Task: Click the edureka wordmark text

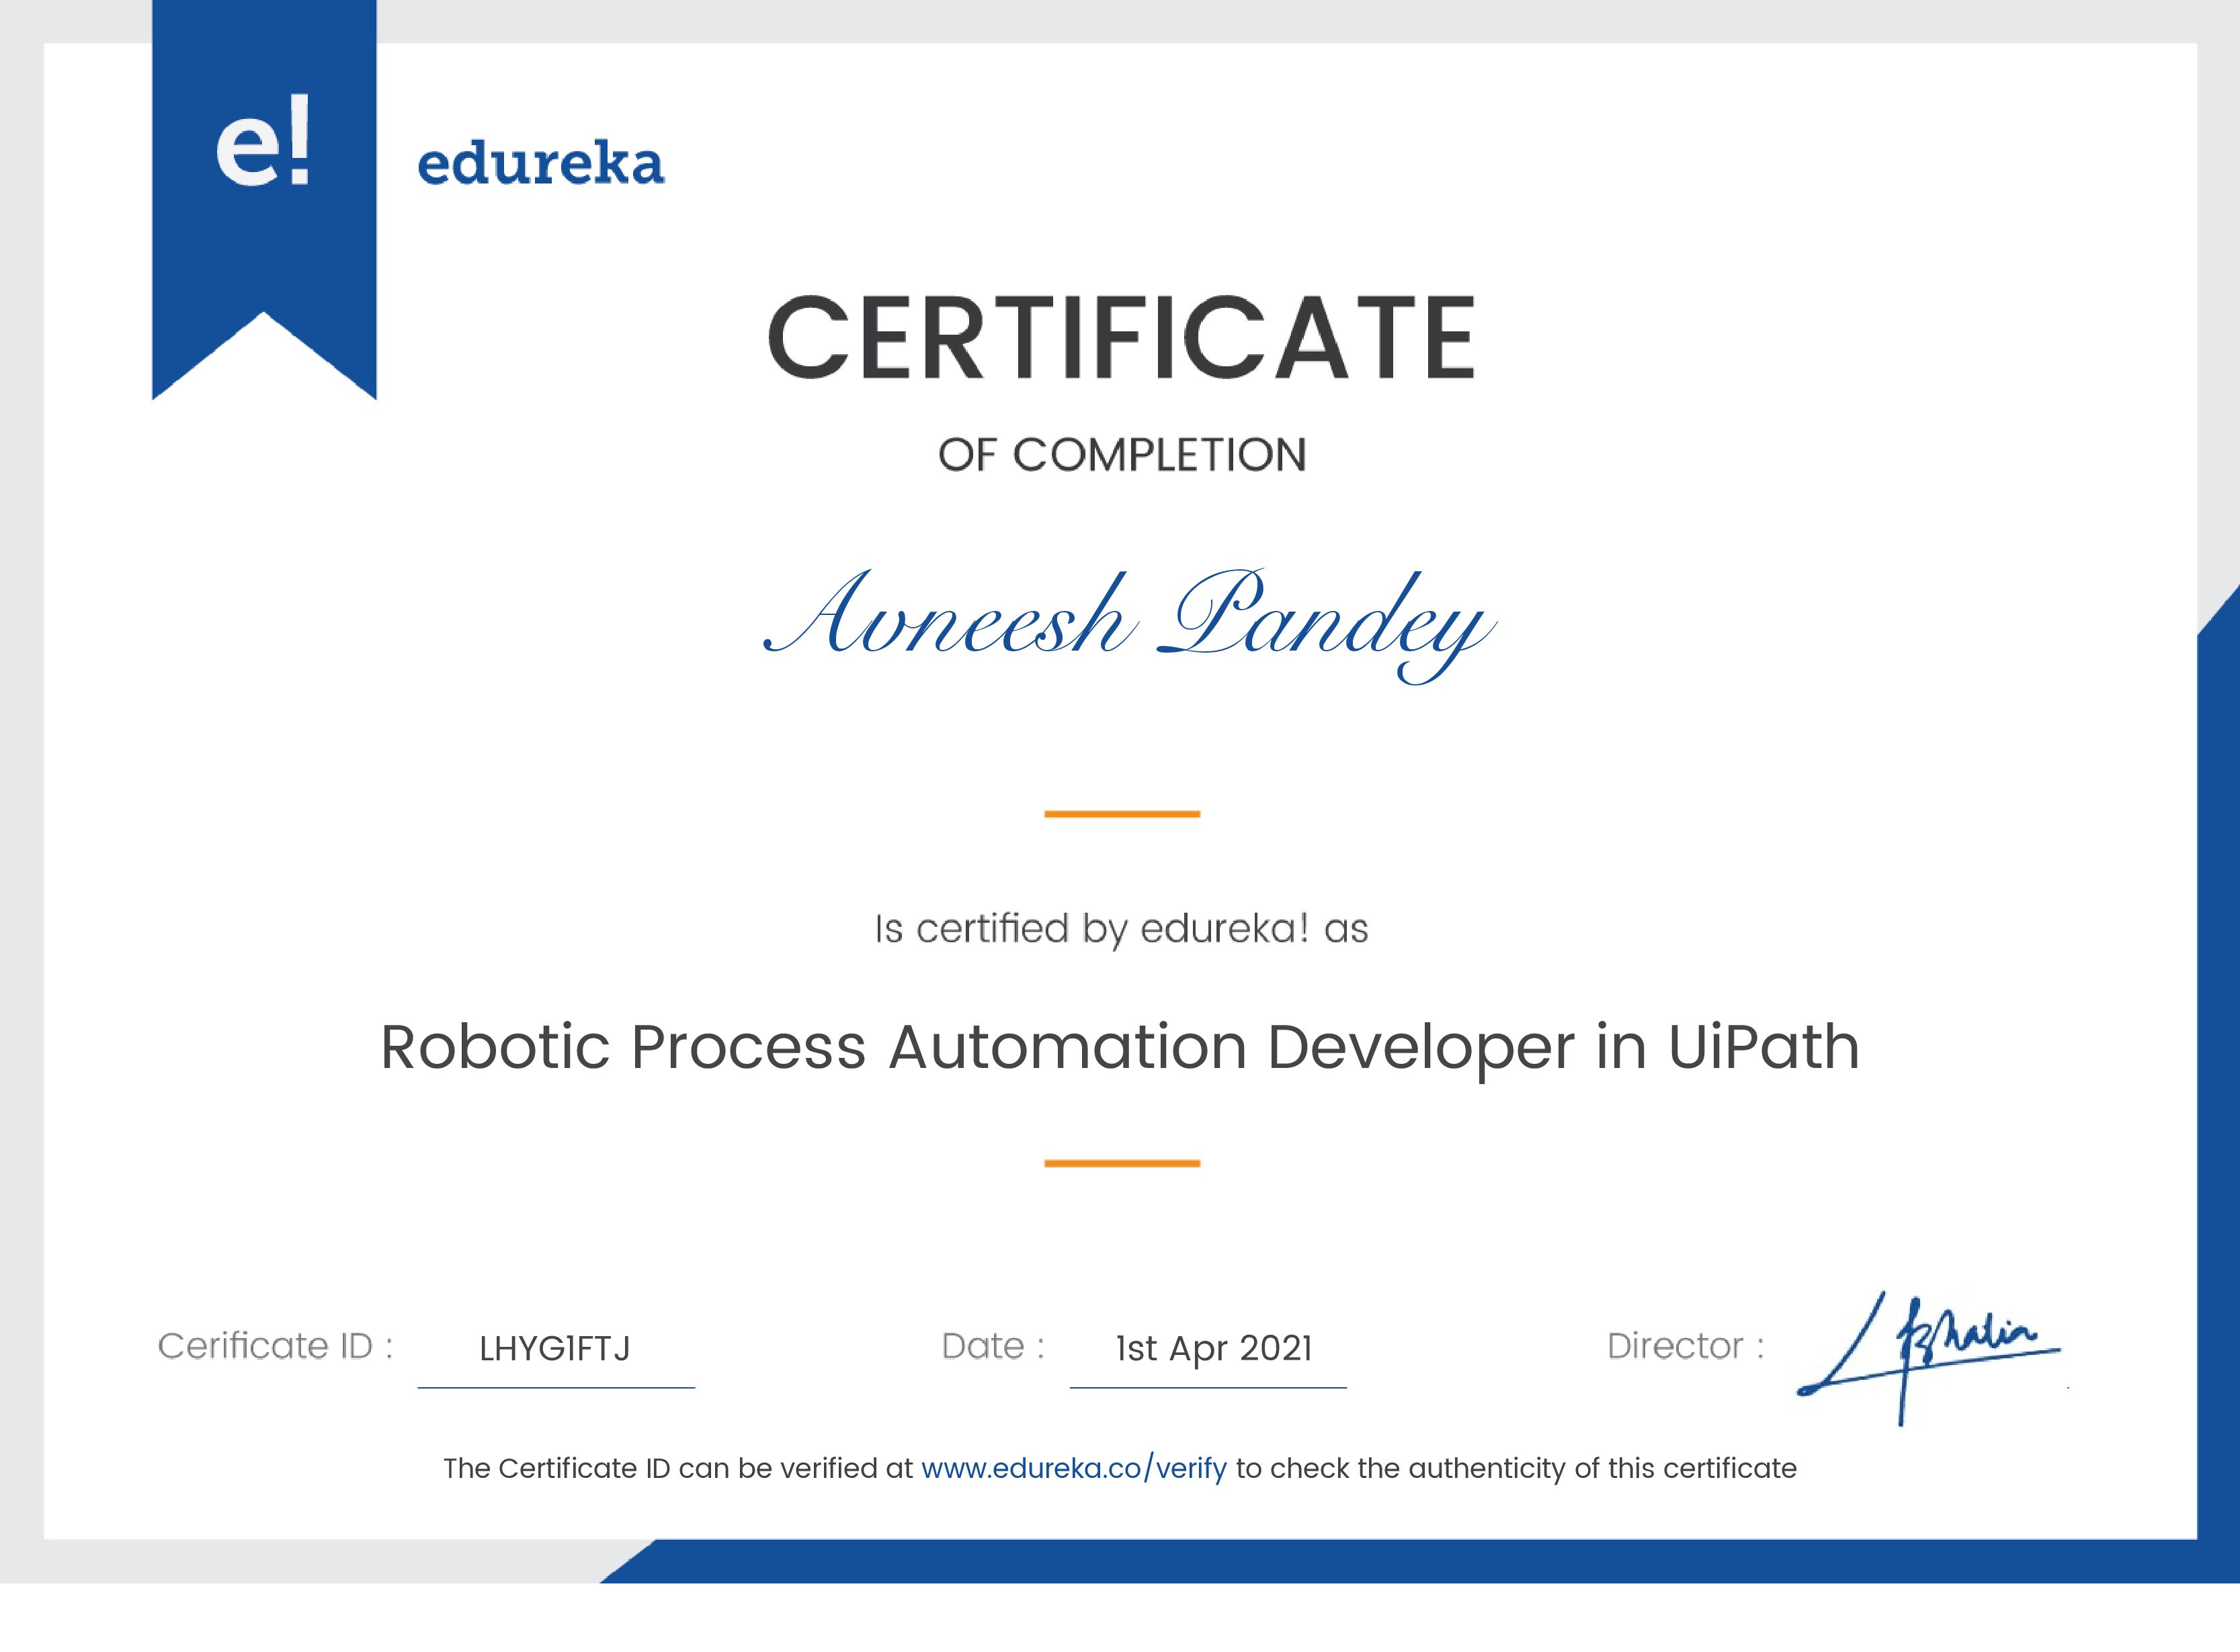Action: point(540,164)
